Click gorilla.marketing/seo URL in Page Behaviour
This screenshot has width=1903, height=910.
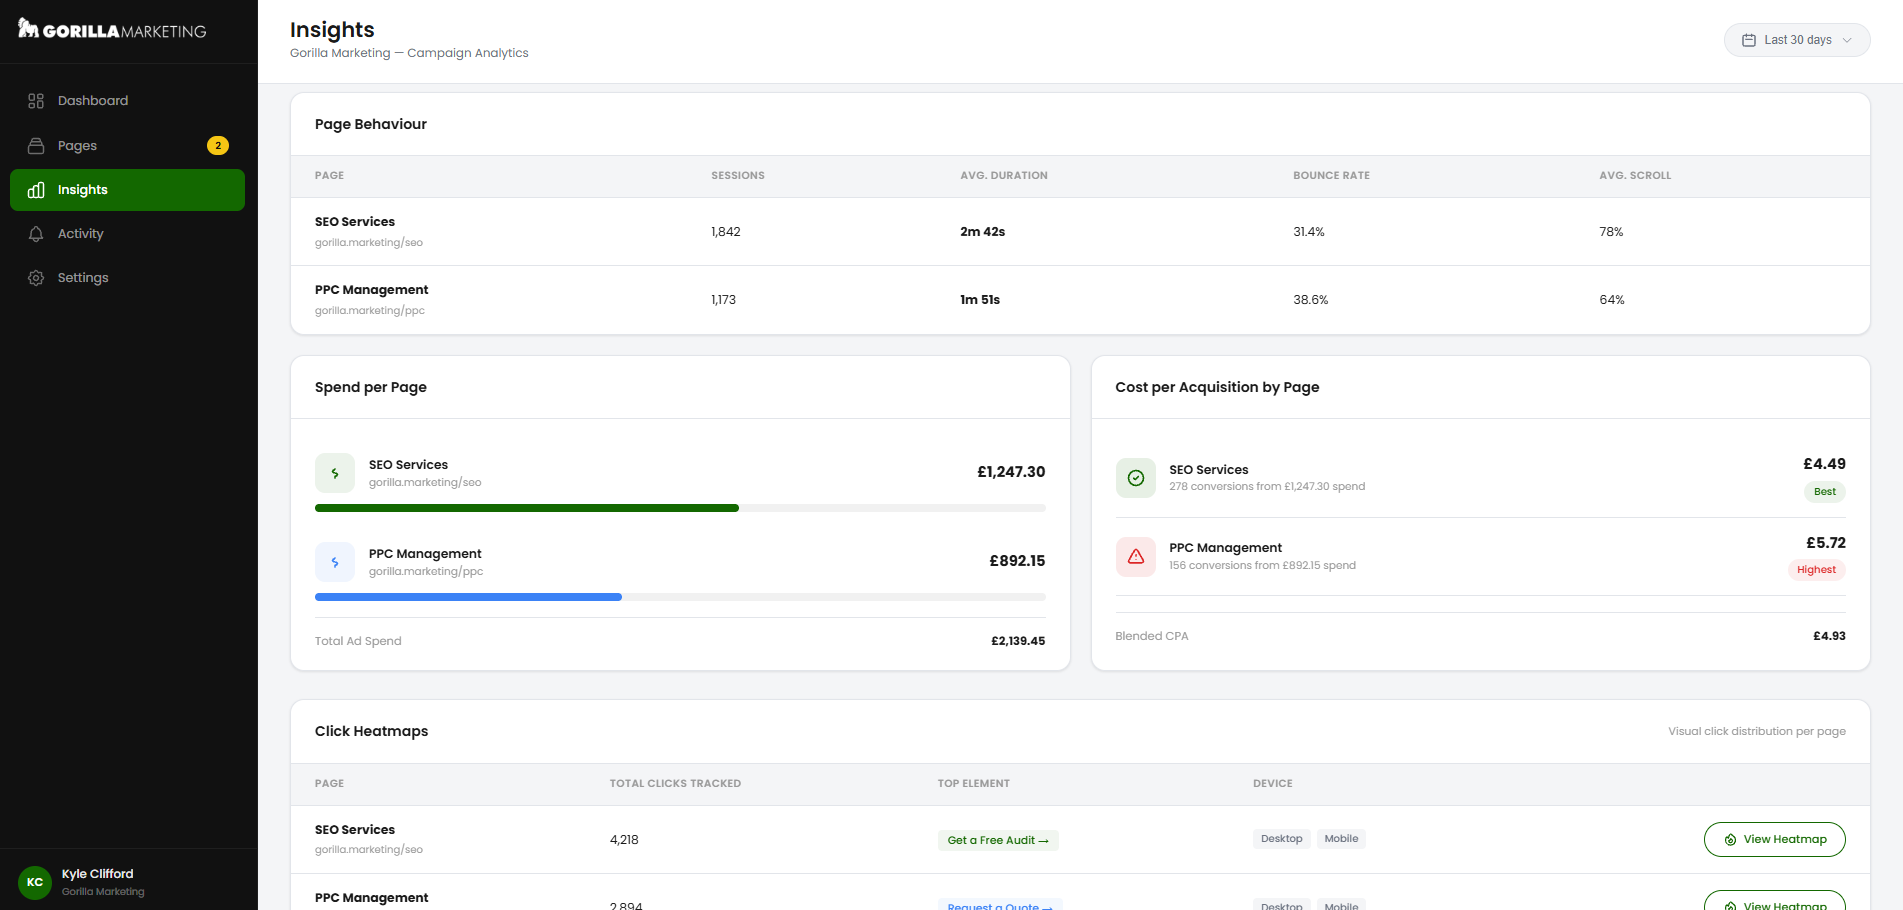pyautogui.click(x=369, y=243)
